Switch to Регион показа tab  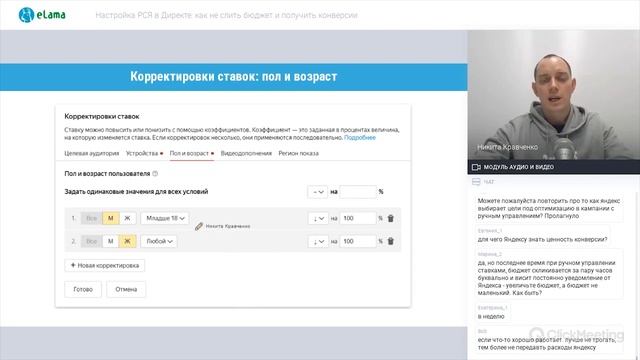tap(298, 153)
